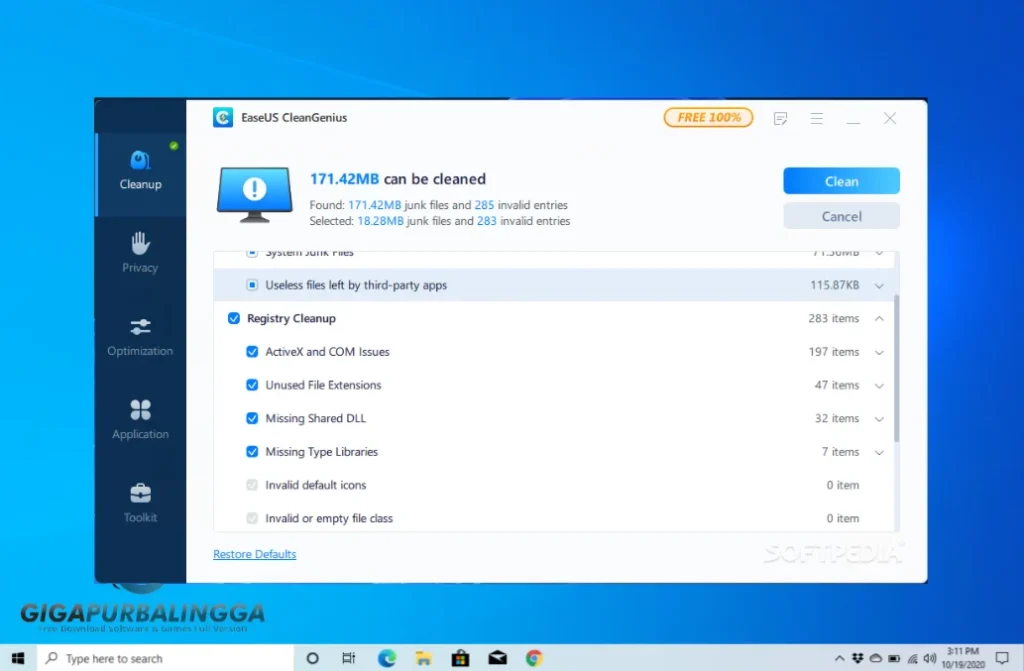Click the speaker icon in system tray

click(930, 658)
